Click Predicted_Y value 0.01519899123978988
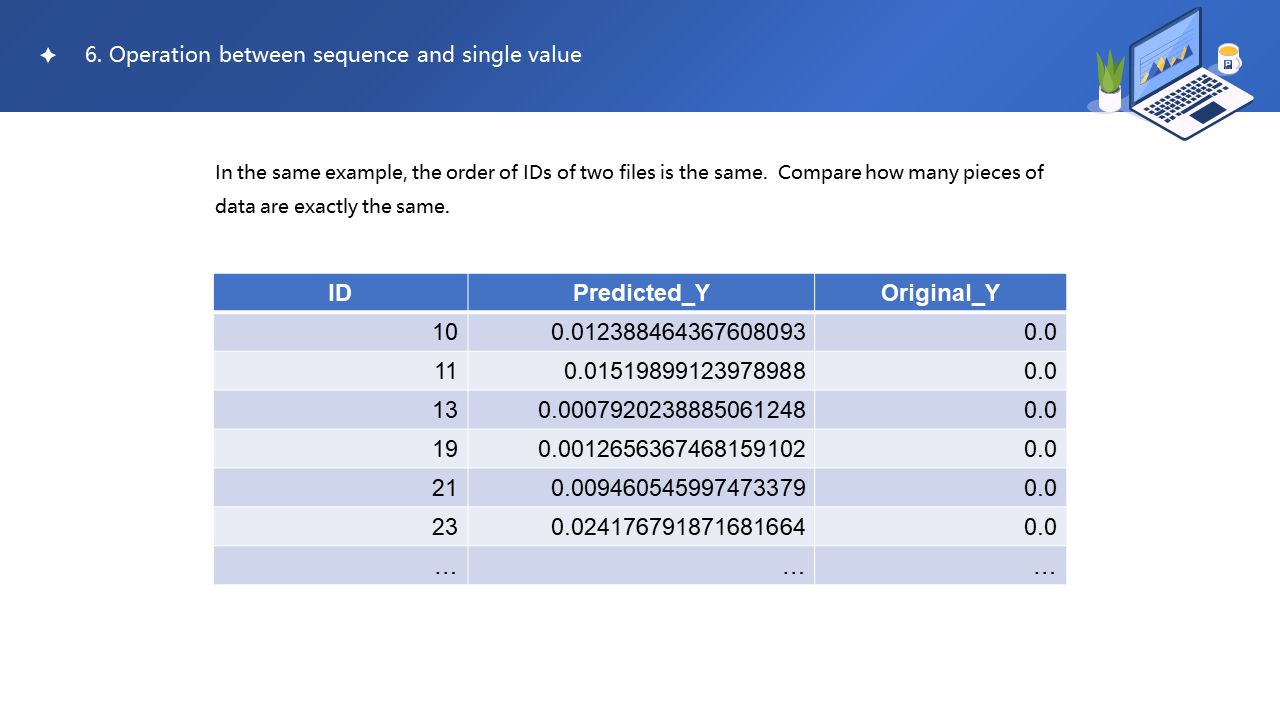Viewport: 1280px width, 720px height. 684,371
